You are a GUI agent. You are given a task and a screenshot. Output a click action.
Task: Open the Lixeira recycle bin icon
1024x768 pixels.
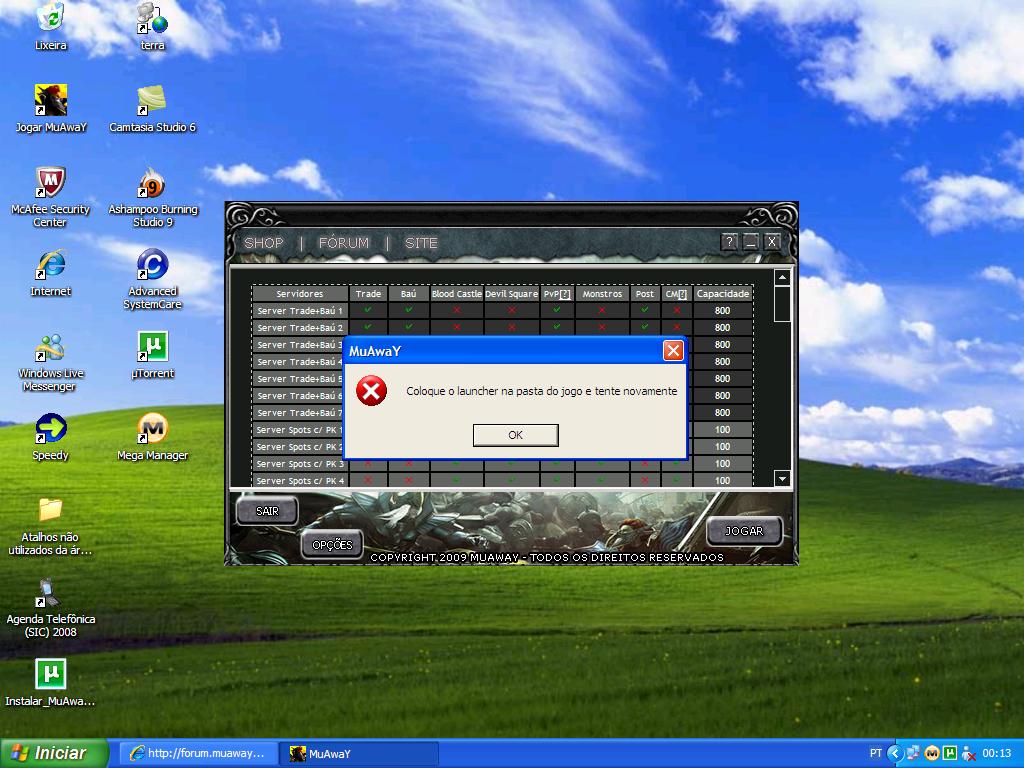click(50, 27)
